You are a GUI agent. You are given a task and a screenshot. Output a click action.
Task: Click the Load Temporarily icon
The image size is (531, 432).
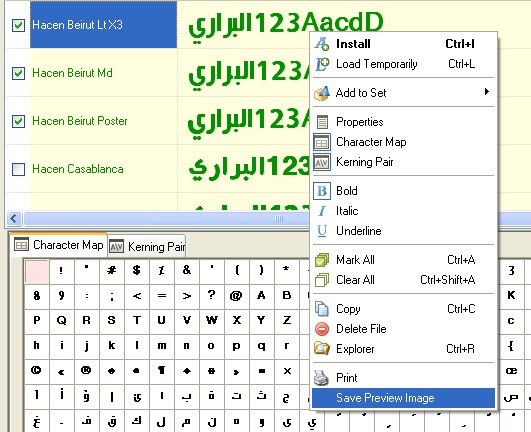(322, 64)
